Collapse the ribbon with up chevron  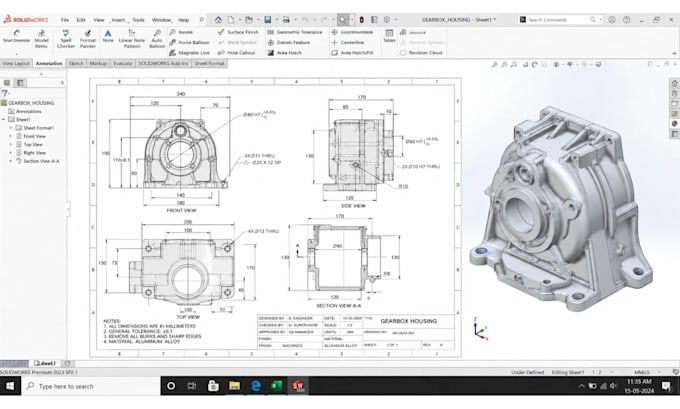[x=674, y=53]
